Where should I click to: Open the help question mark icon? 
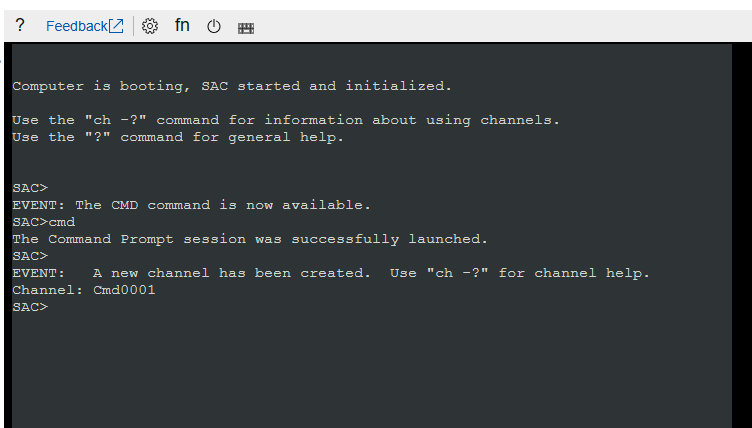20,26
